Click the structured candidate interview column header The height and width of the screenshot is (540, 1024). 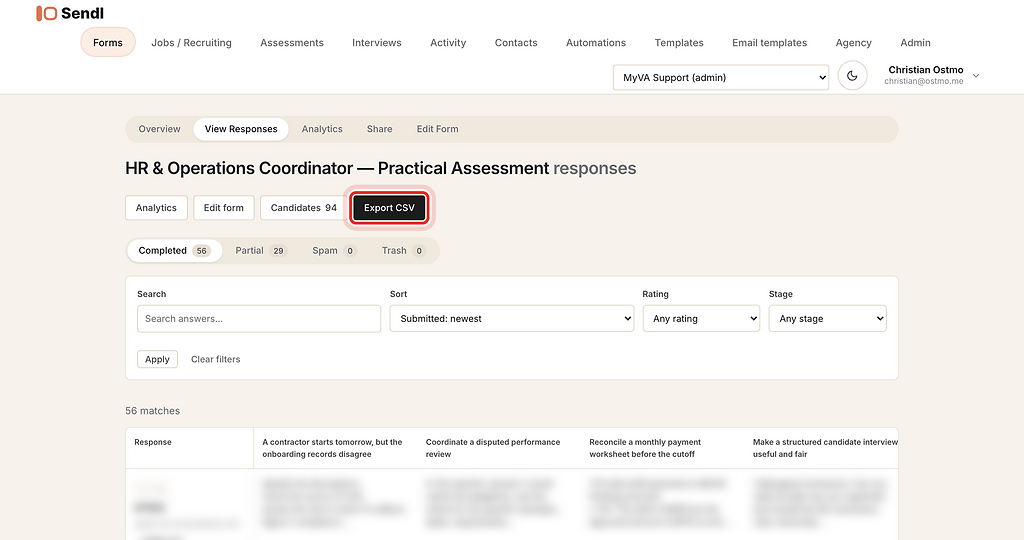825,448
